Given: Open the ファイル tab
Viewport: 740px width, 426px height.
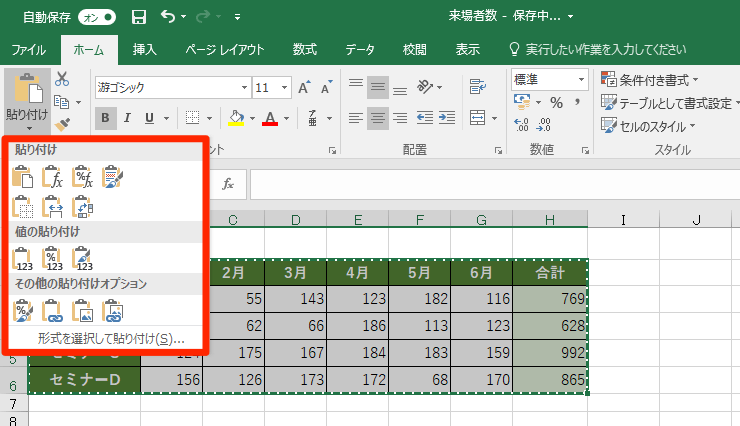Looking at the screenshot, I should pyautogui.click(x=28, y=50).
